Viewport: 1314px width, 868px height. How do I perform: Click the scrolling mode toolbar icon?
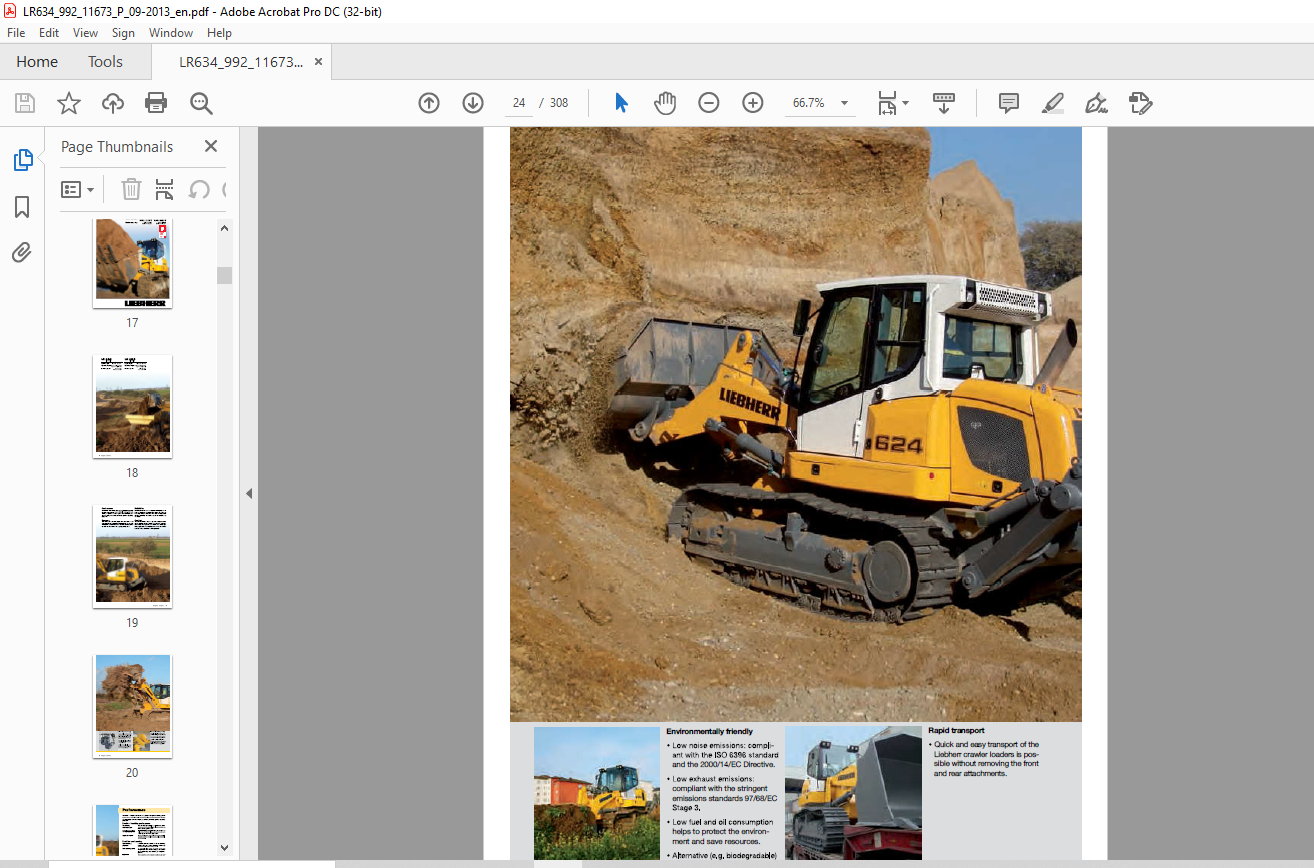click(944, 103)
